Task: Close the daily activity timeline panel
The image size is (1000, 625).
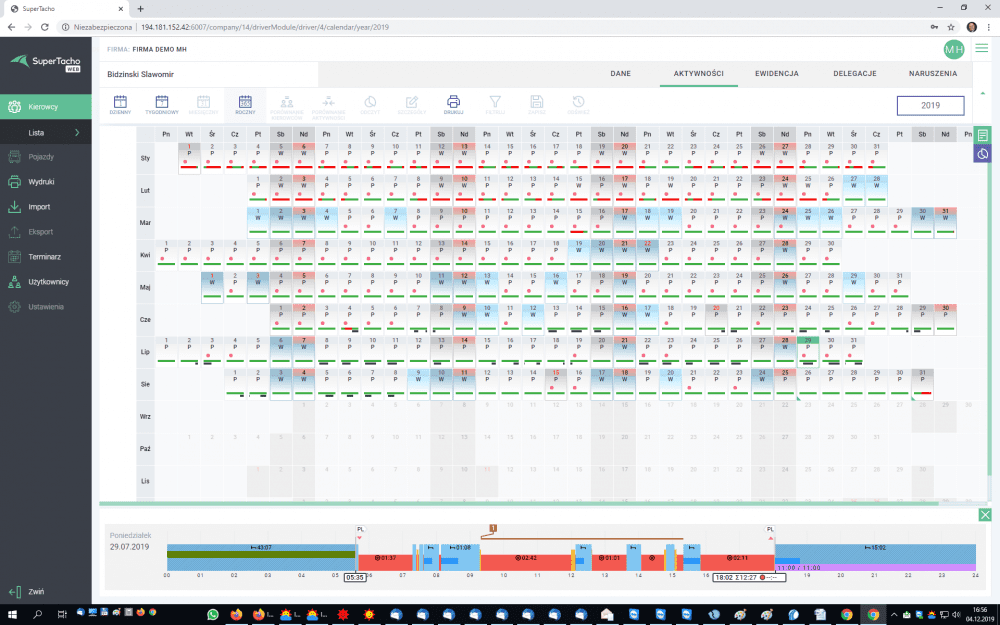Action: click(985, 515)
